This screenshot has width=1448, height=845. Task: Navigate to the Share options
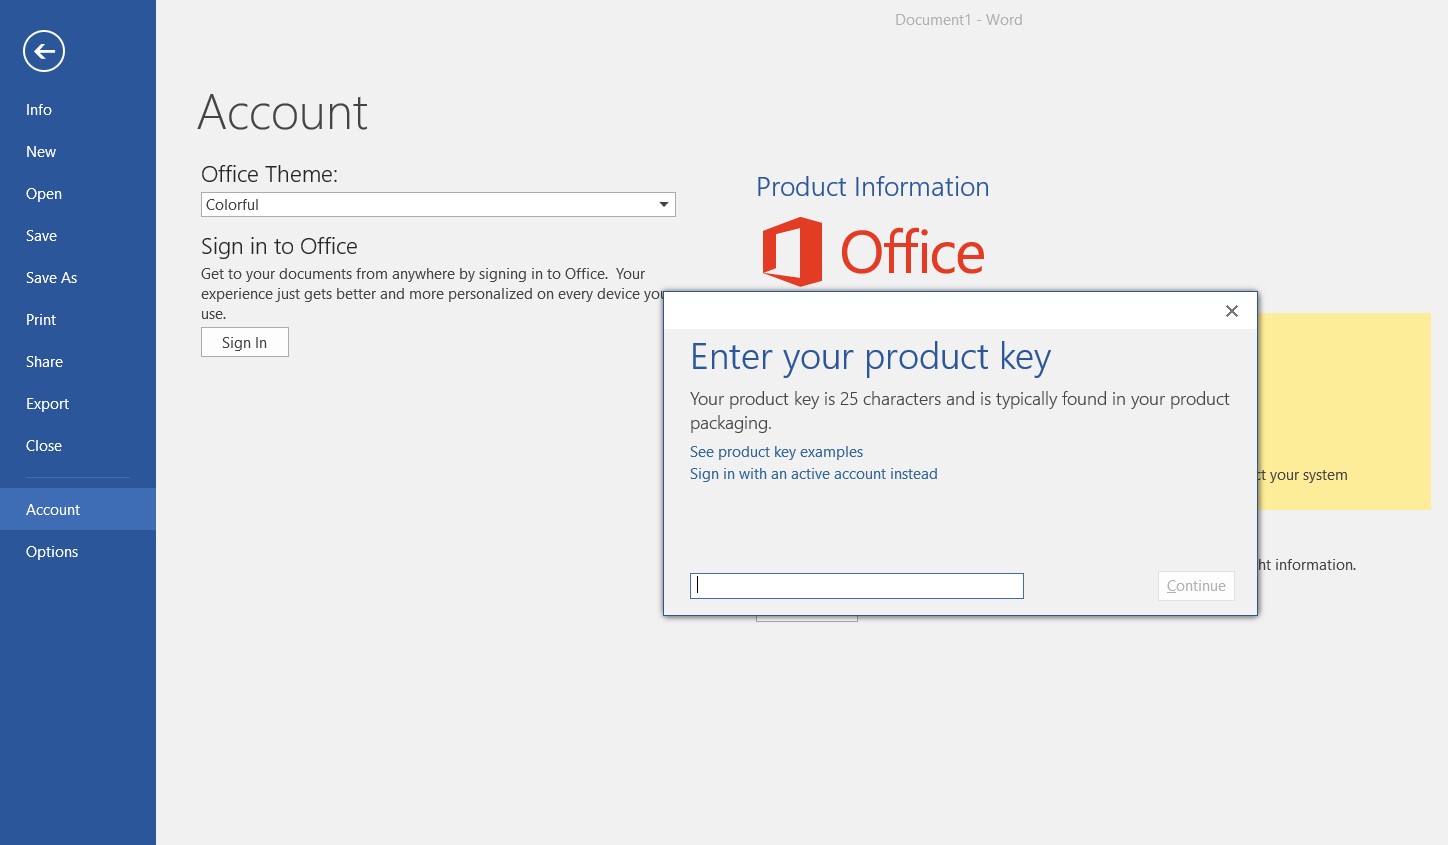coord(44,361)
